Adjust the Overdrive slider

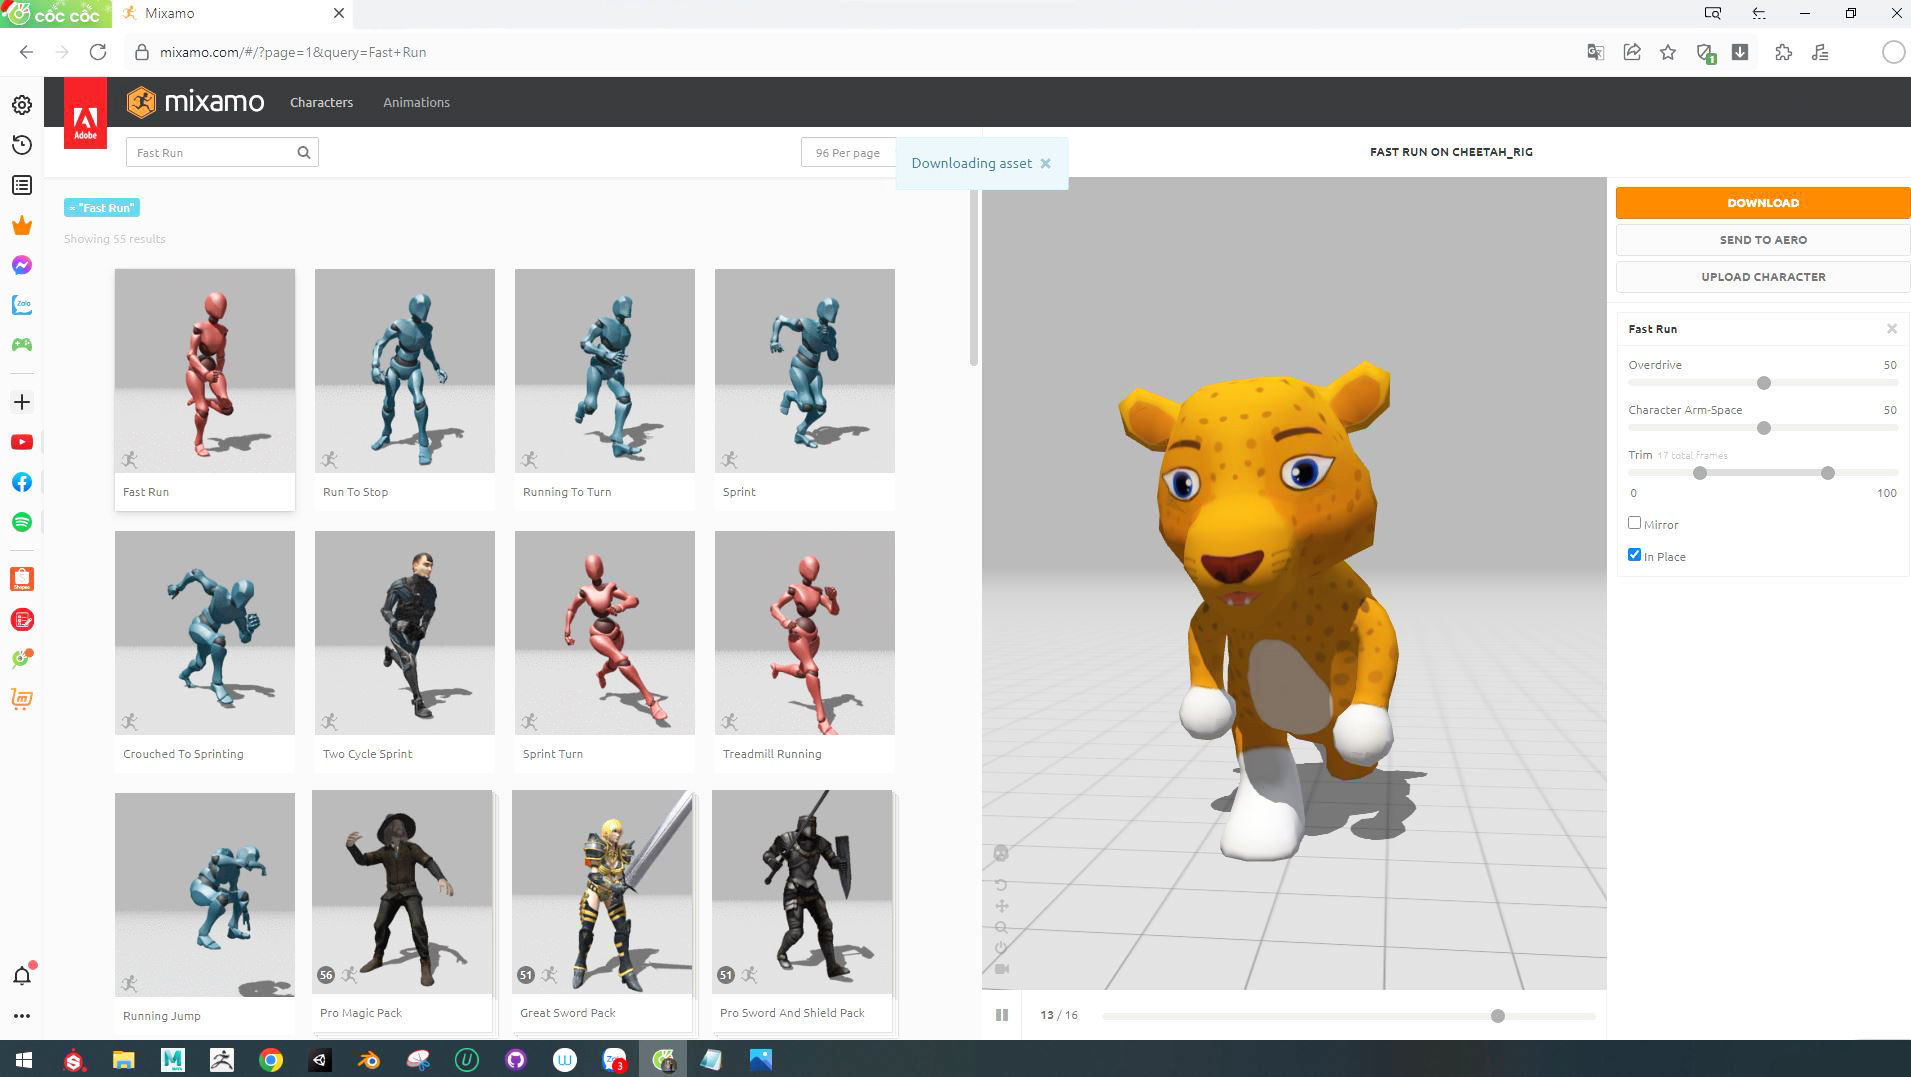coord(1763,383)
